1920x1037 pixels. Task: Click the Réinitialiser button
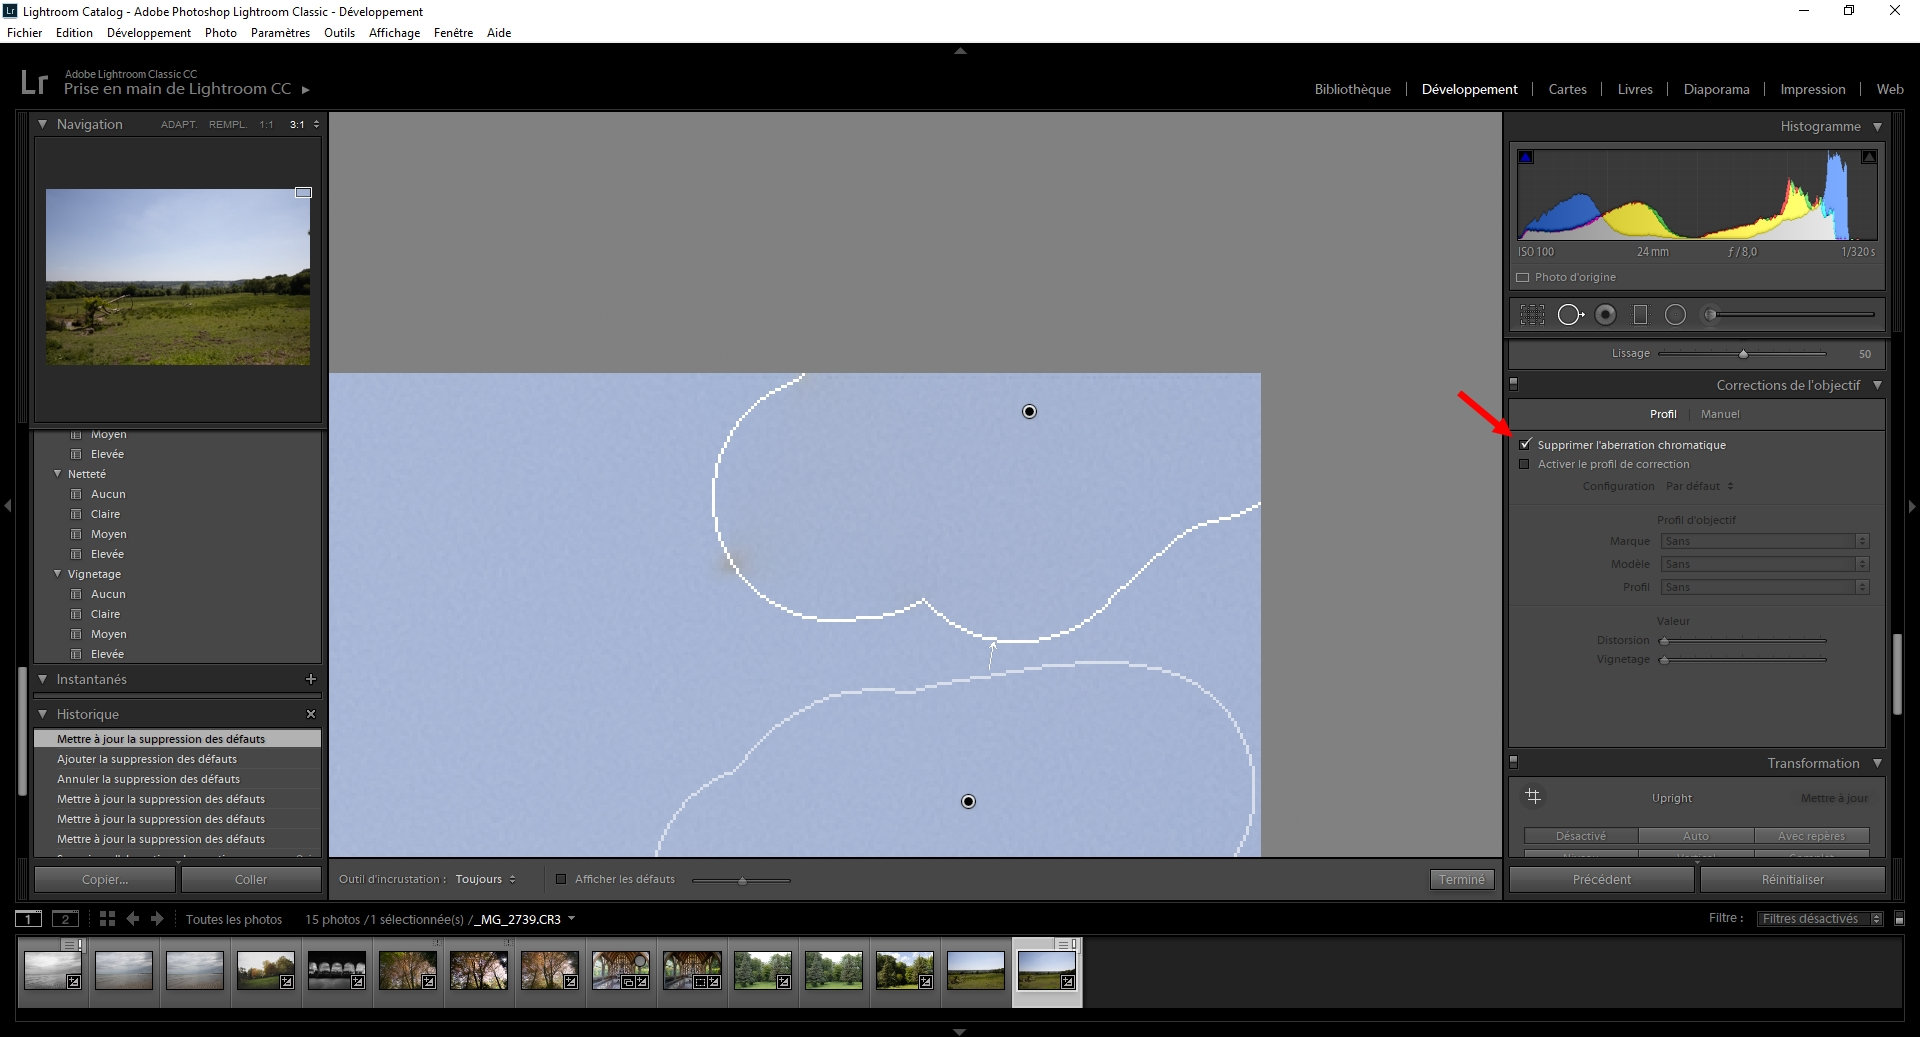[x=1793, y=880]
